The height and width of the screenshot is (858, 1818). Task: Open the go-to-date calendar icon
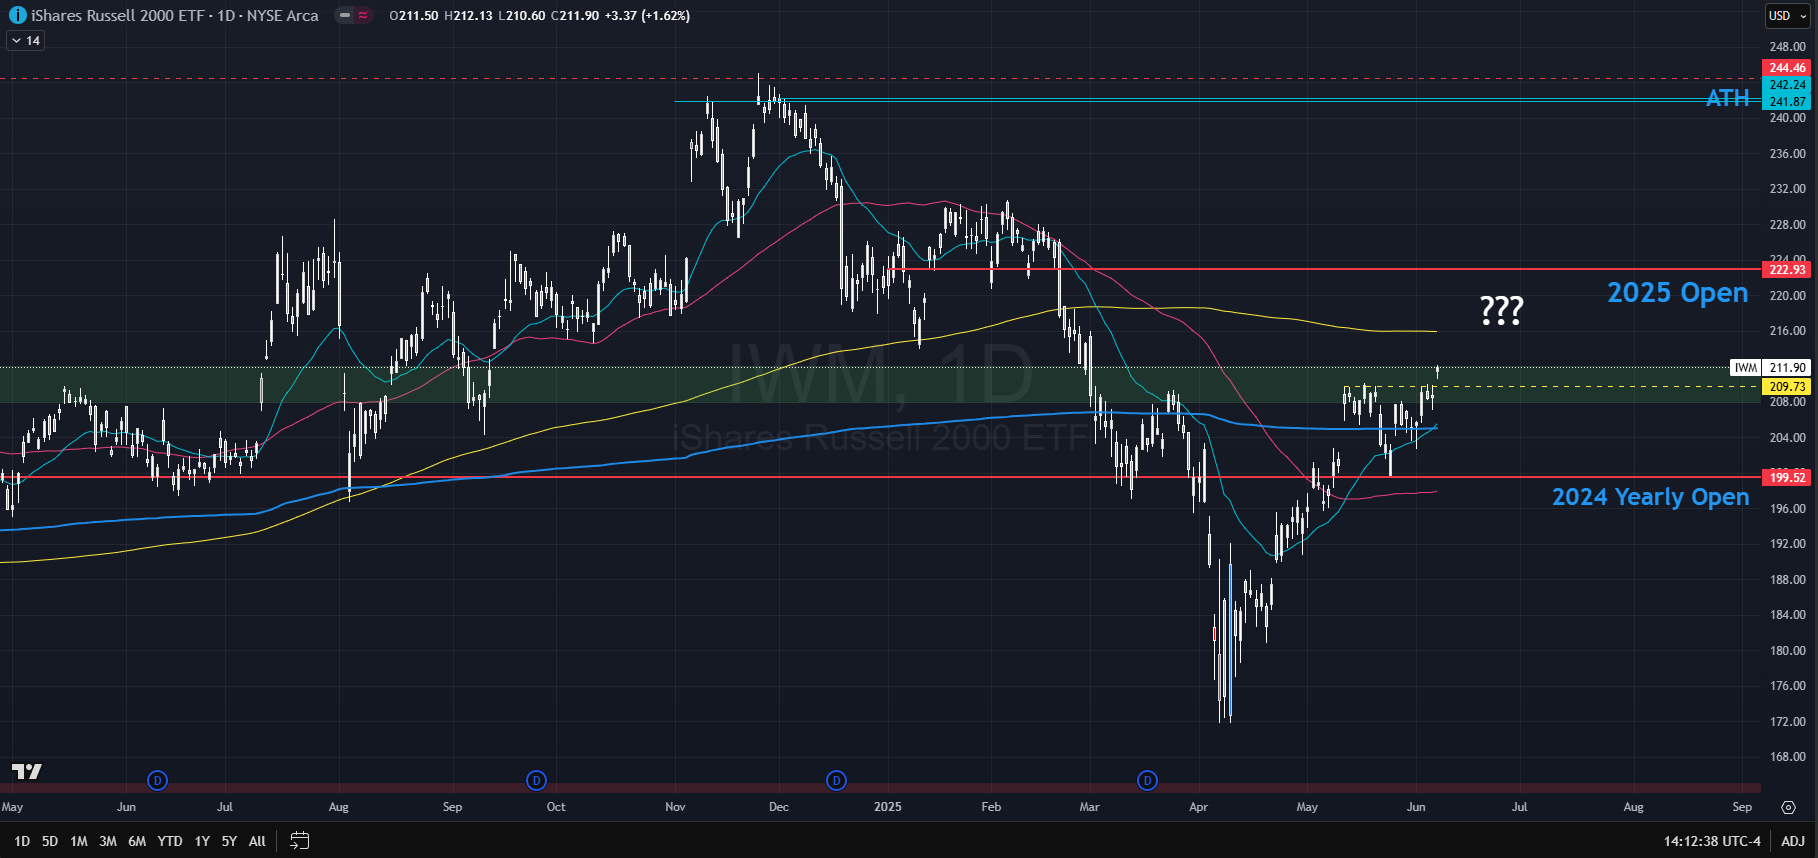click(299, 841)
